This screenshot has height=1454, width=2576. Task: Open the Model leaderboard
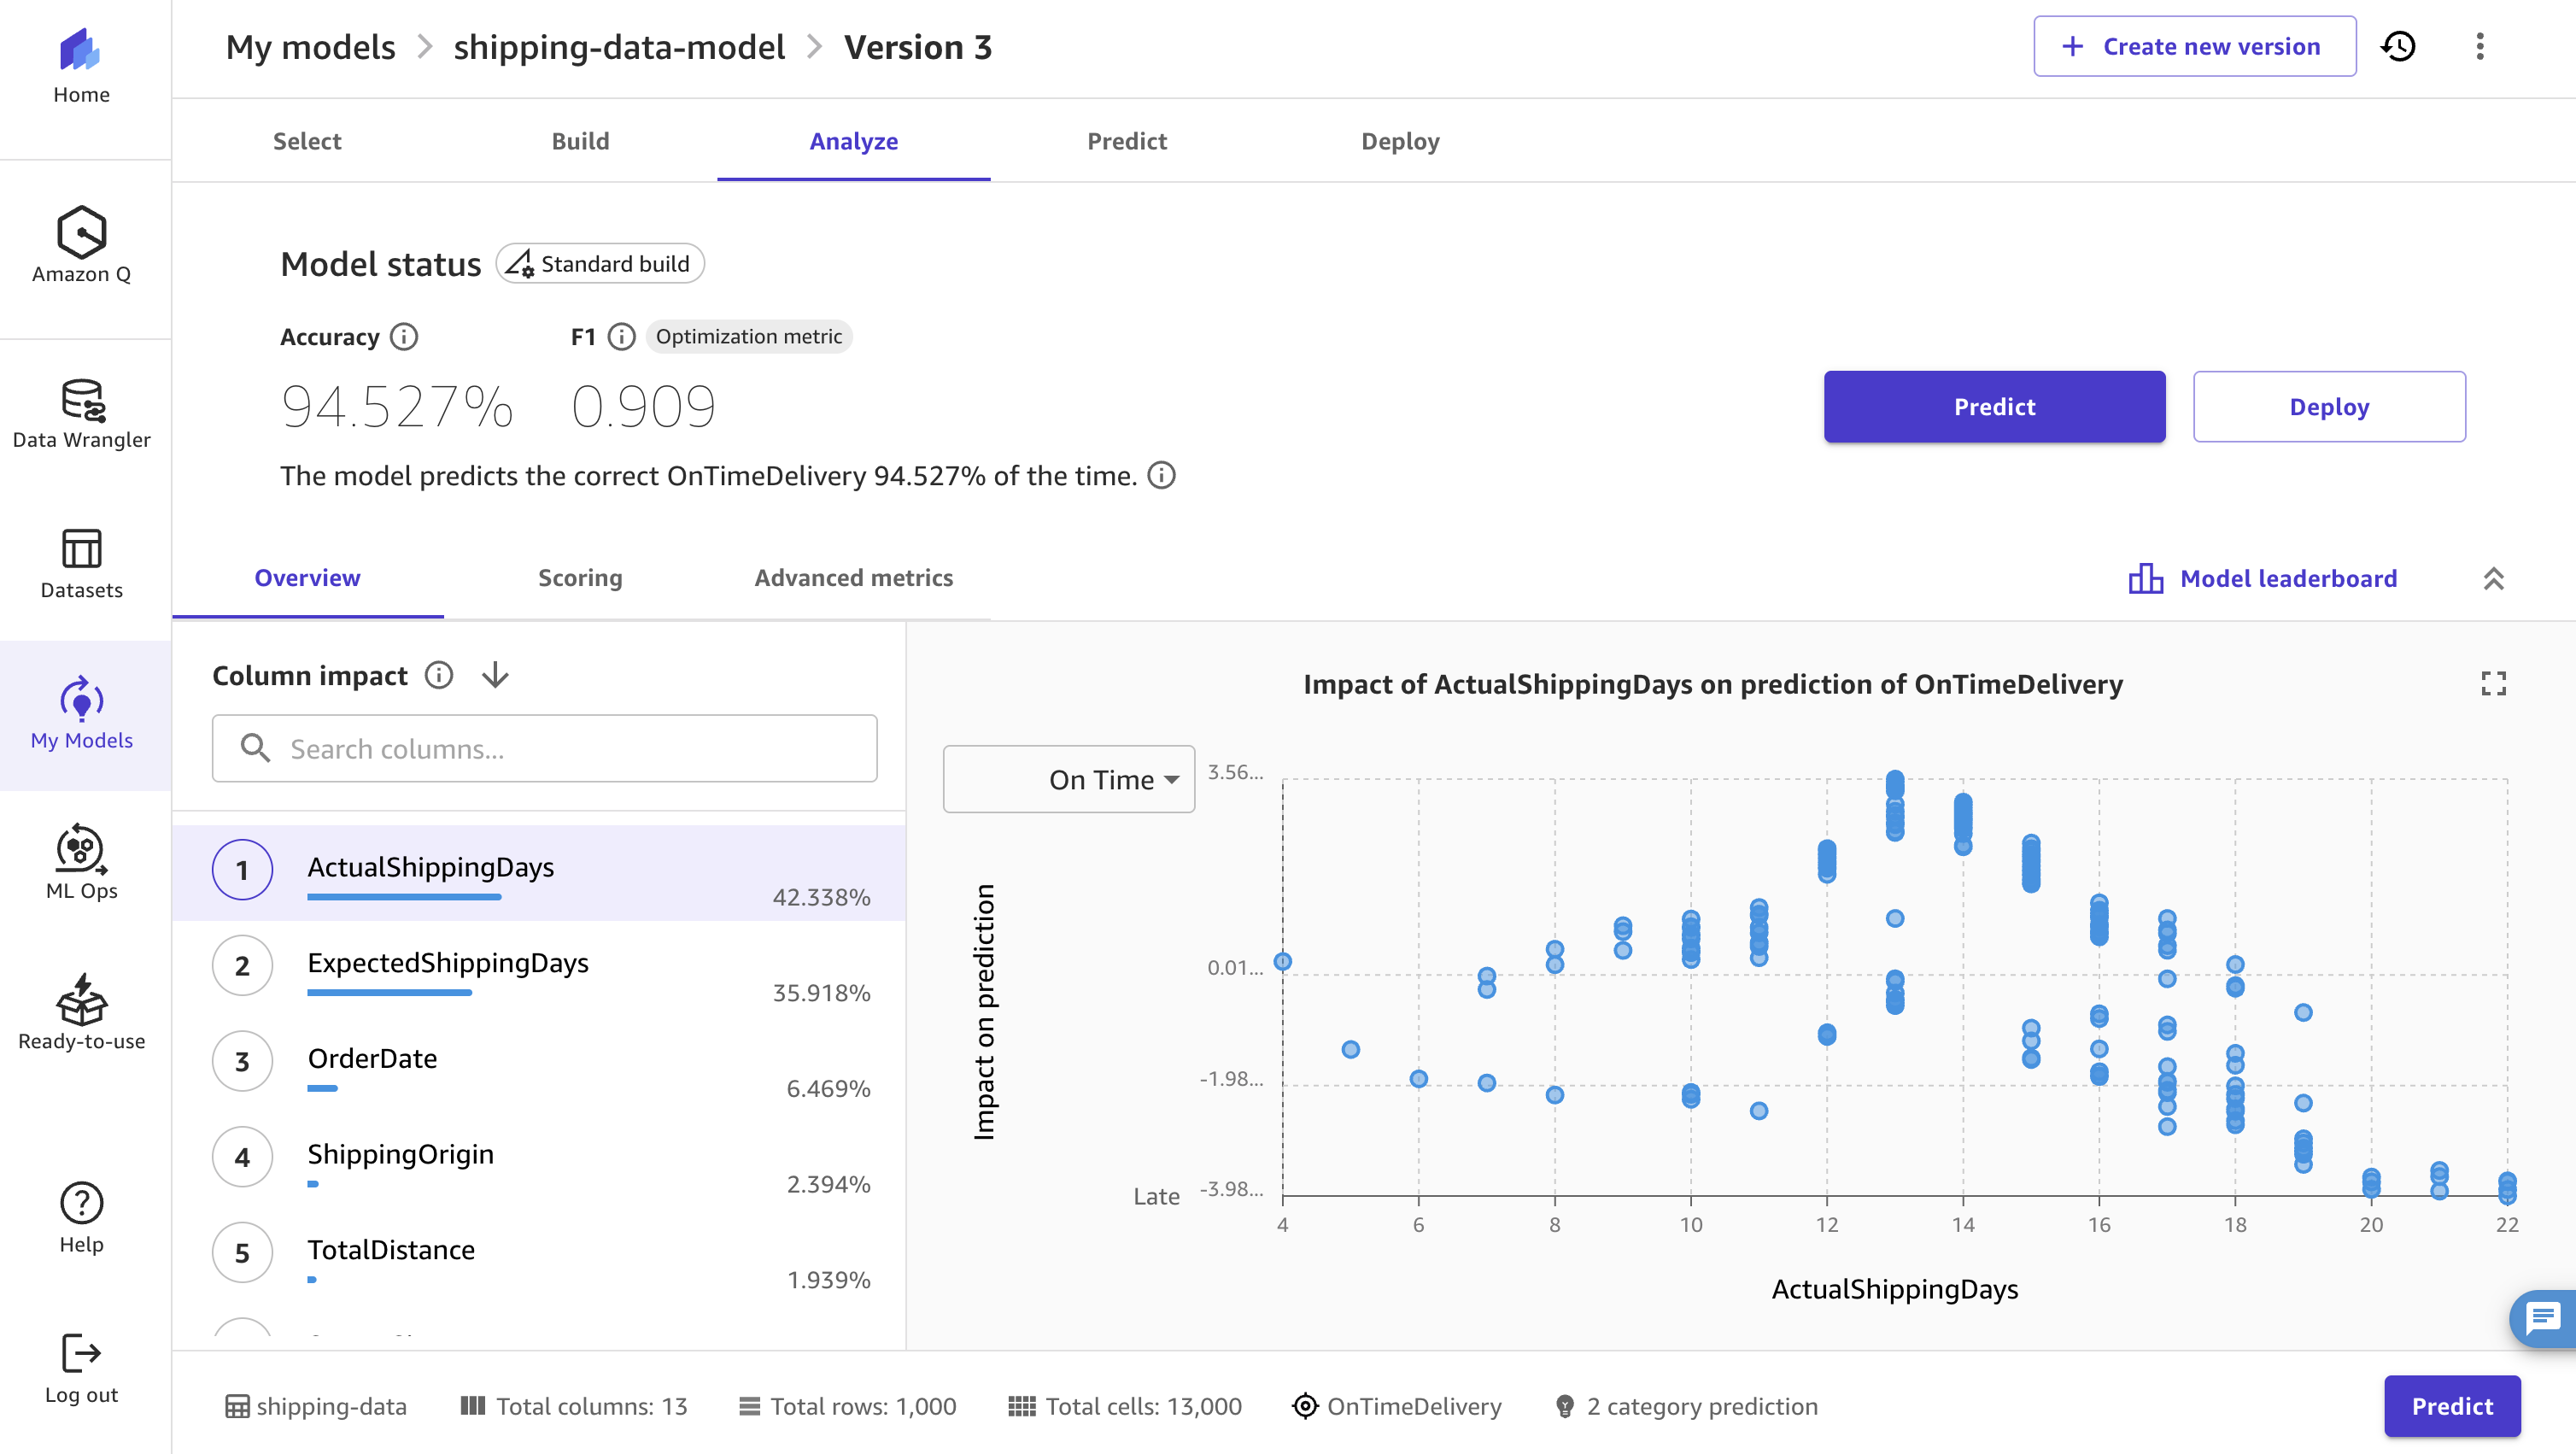click(2288, 578)
